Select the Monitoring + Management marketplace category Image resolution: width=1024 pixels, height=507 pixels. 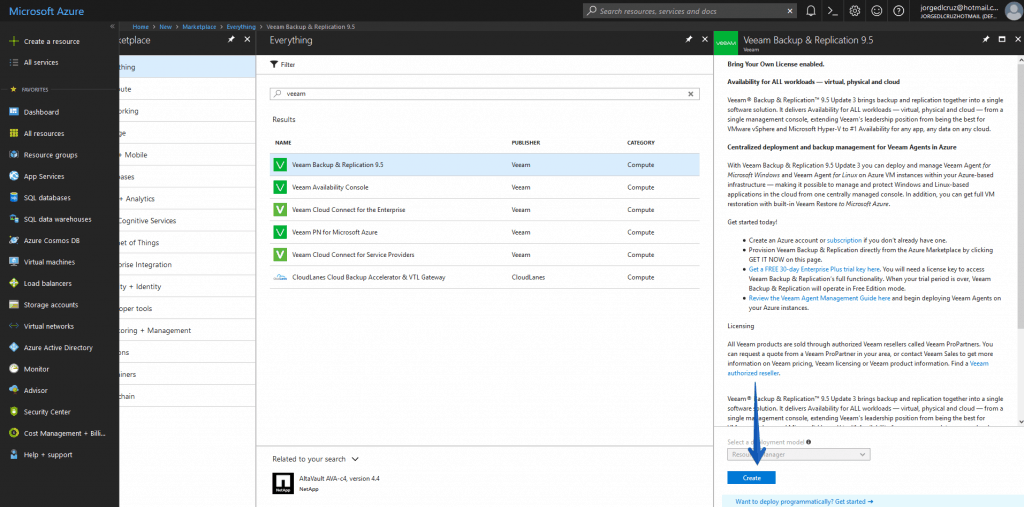(187, 331)
